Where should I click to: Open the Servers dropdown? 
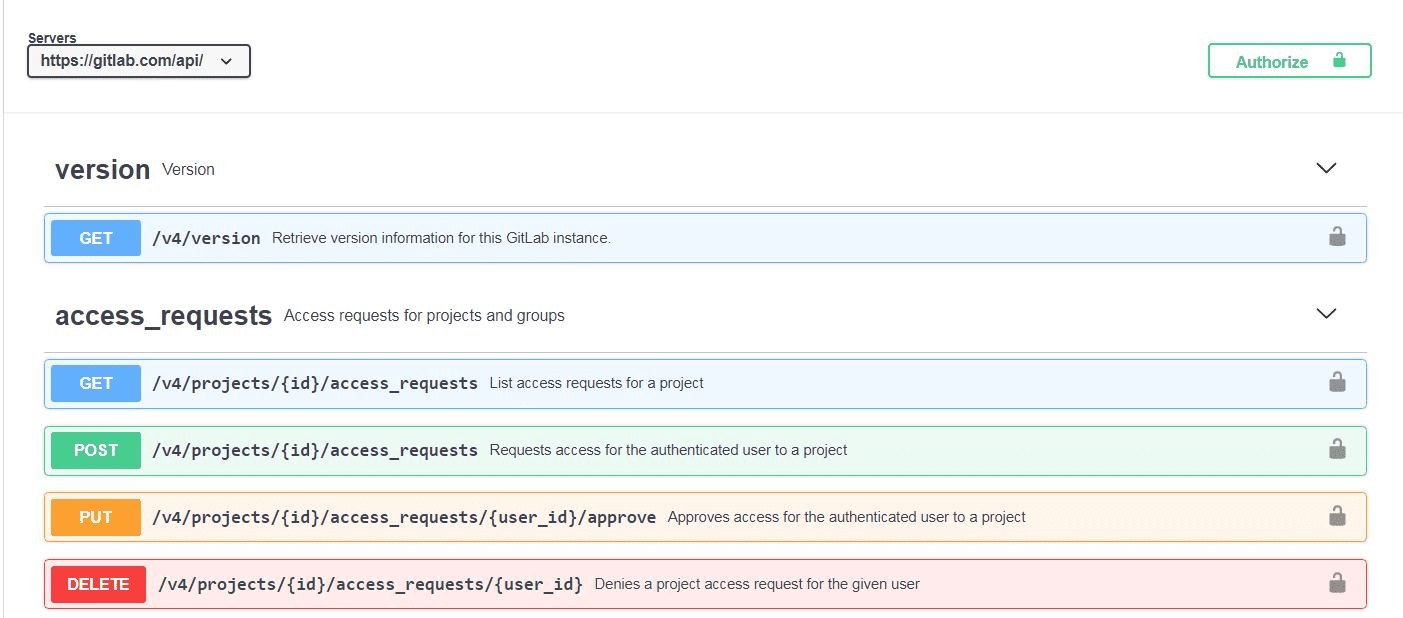click(x=138, y=61)
